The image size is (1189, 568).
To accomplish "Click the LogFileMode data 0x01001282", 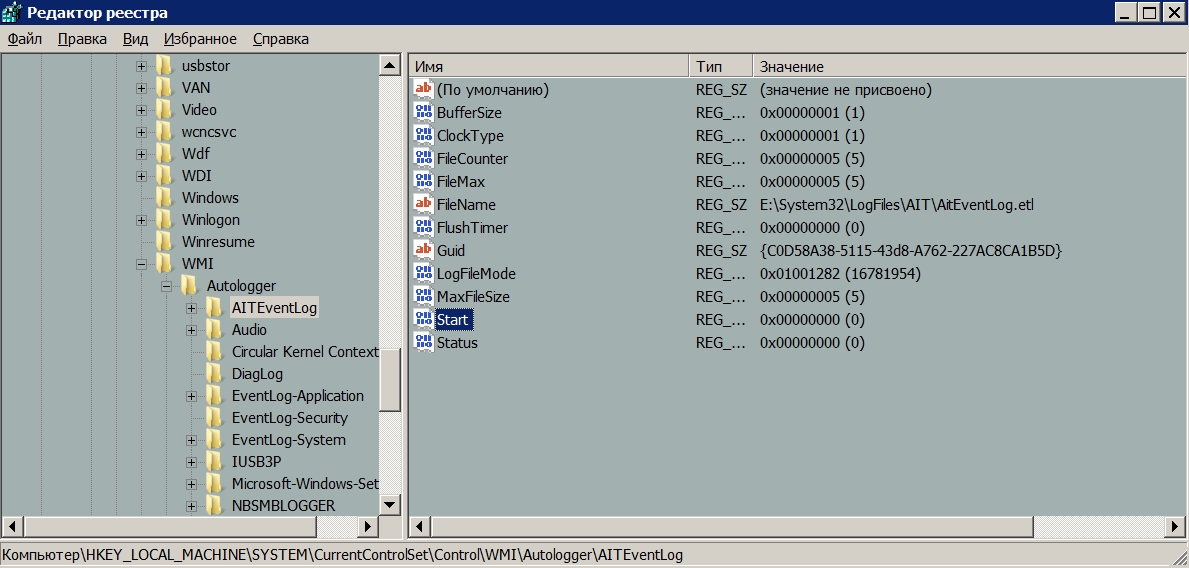I will click(x=840, y=274).
